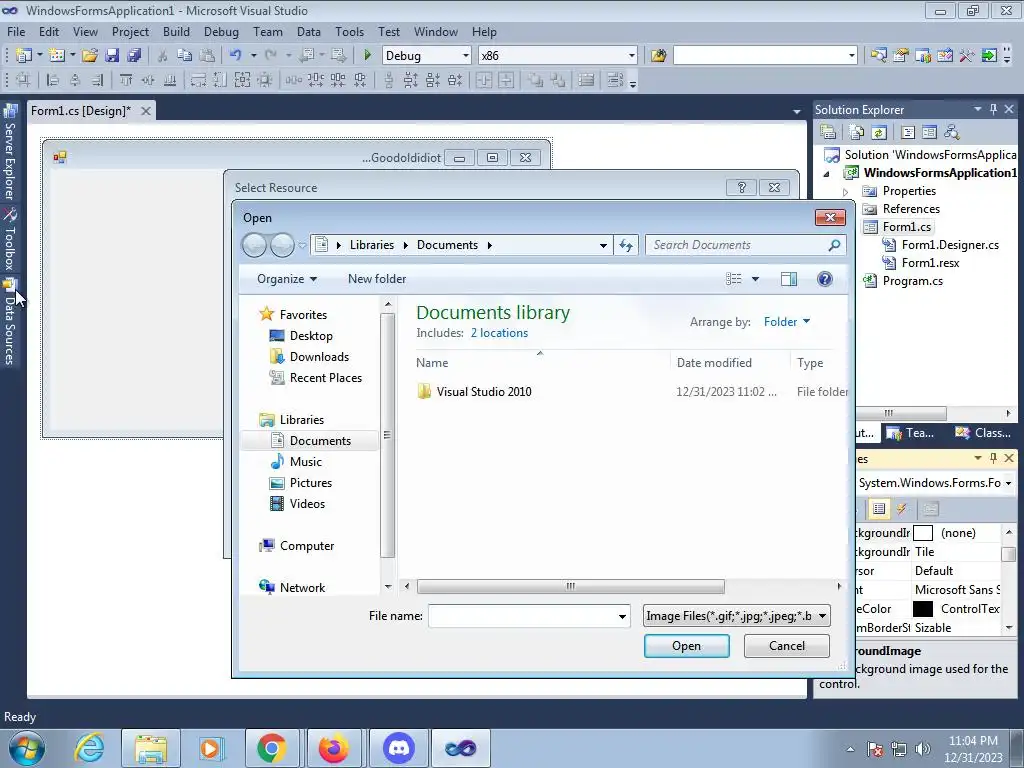The image size is (1024, 768).
Task: Click the Open File toolbar icon
Action: pyautogui.click(x=90, y=56)
